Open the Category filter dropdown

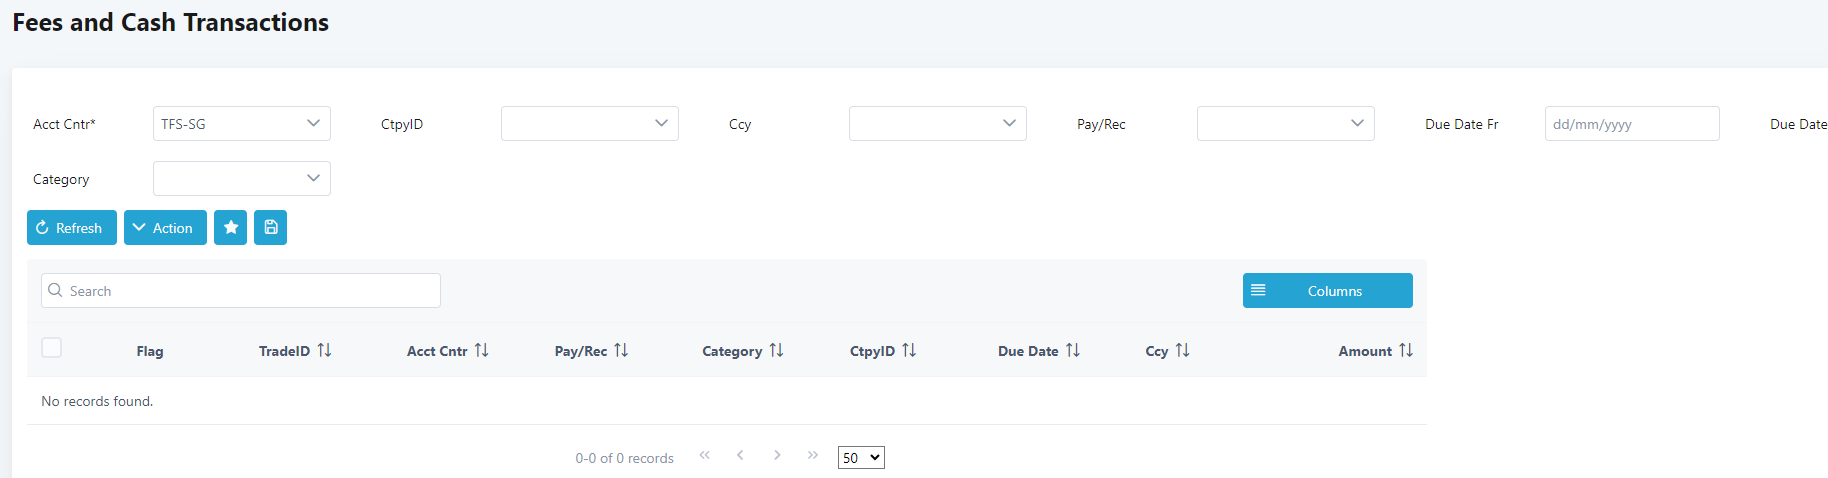241,179
